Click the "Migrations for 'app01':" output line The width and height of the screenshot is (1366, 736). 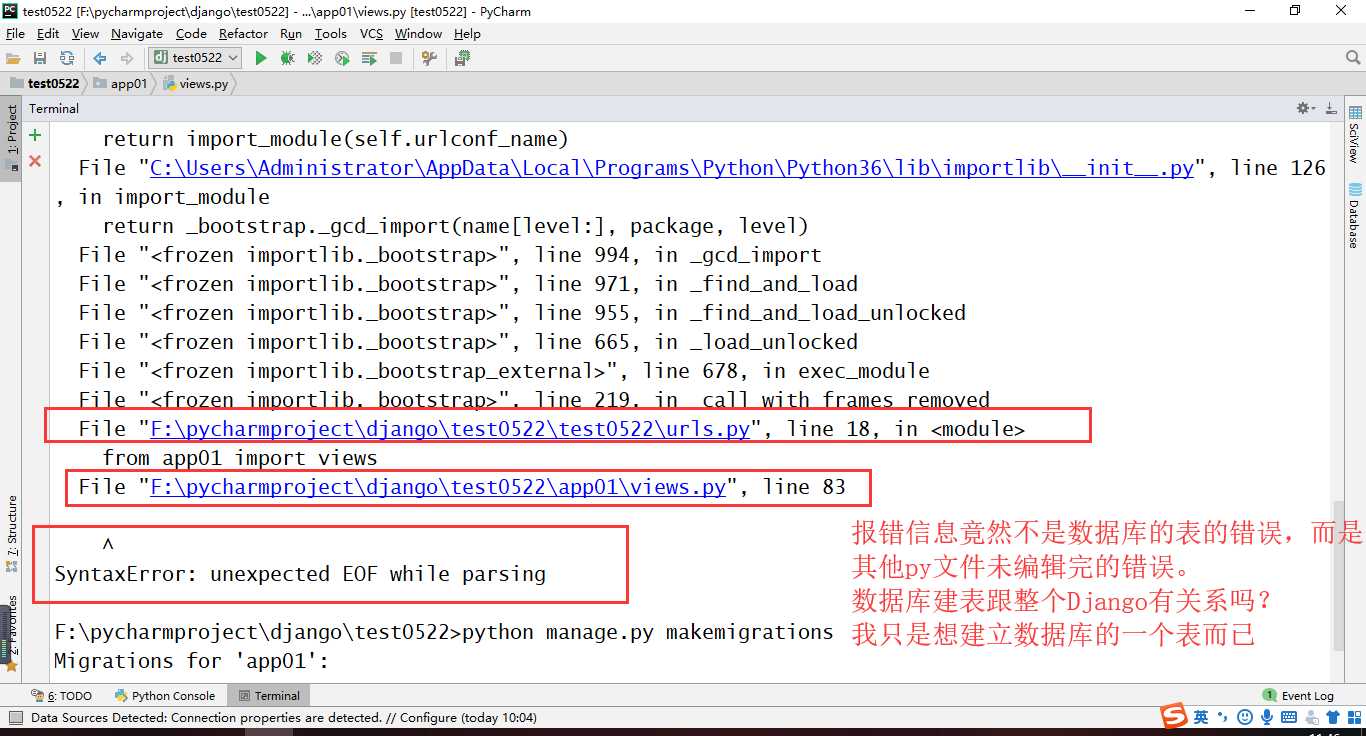tap(191, 661)
